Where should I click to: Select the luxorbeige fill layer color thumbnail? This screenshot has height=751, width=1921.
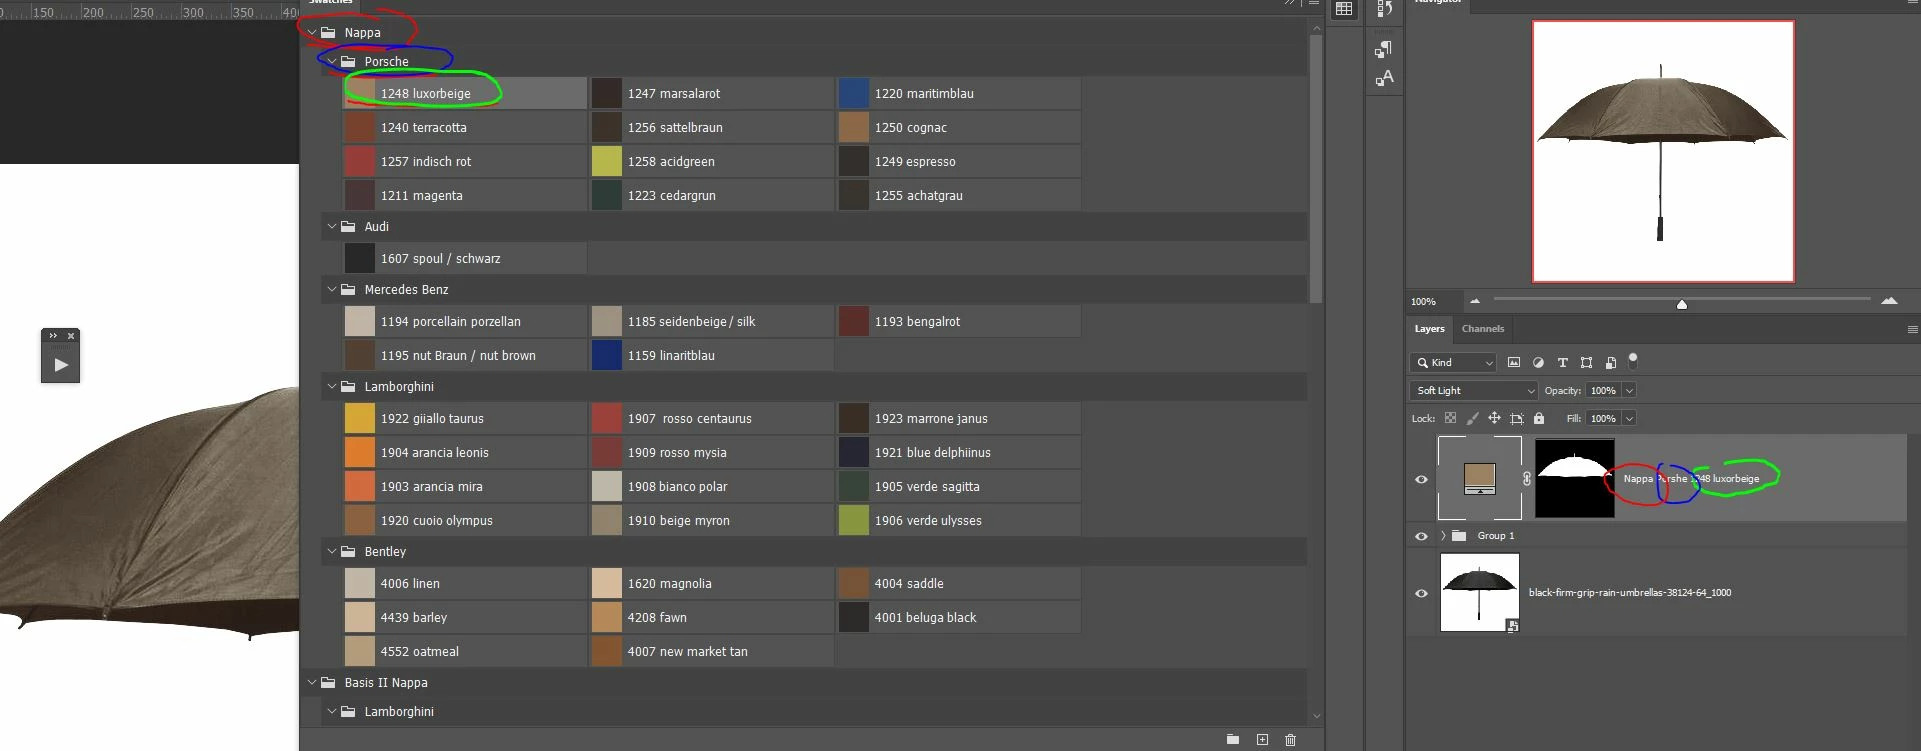pos(1480,478)
